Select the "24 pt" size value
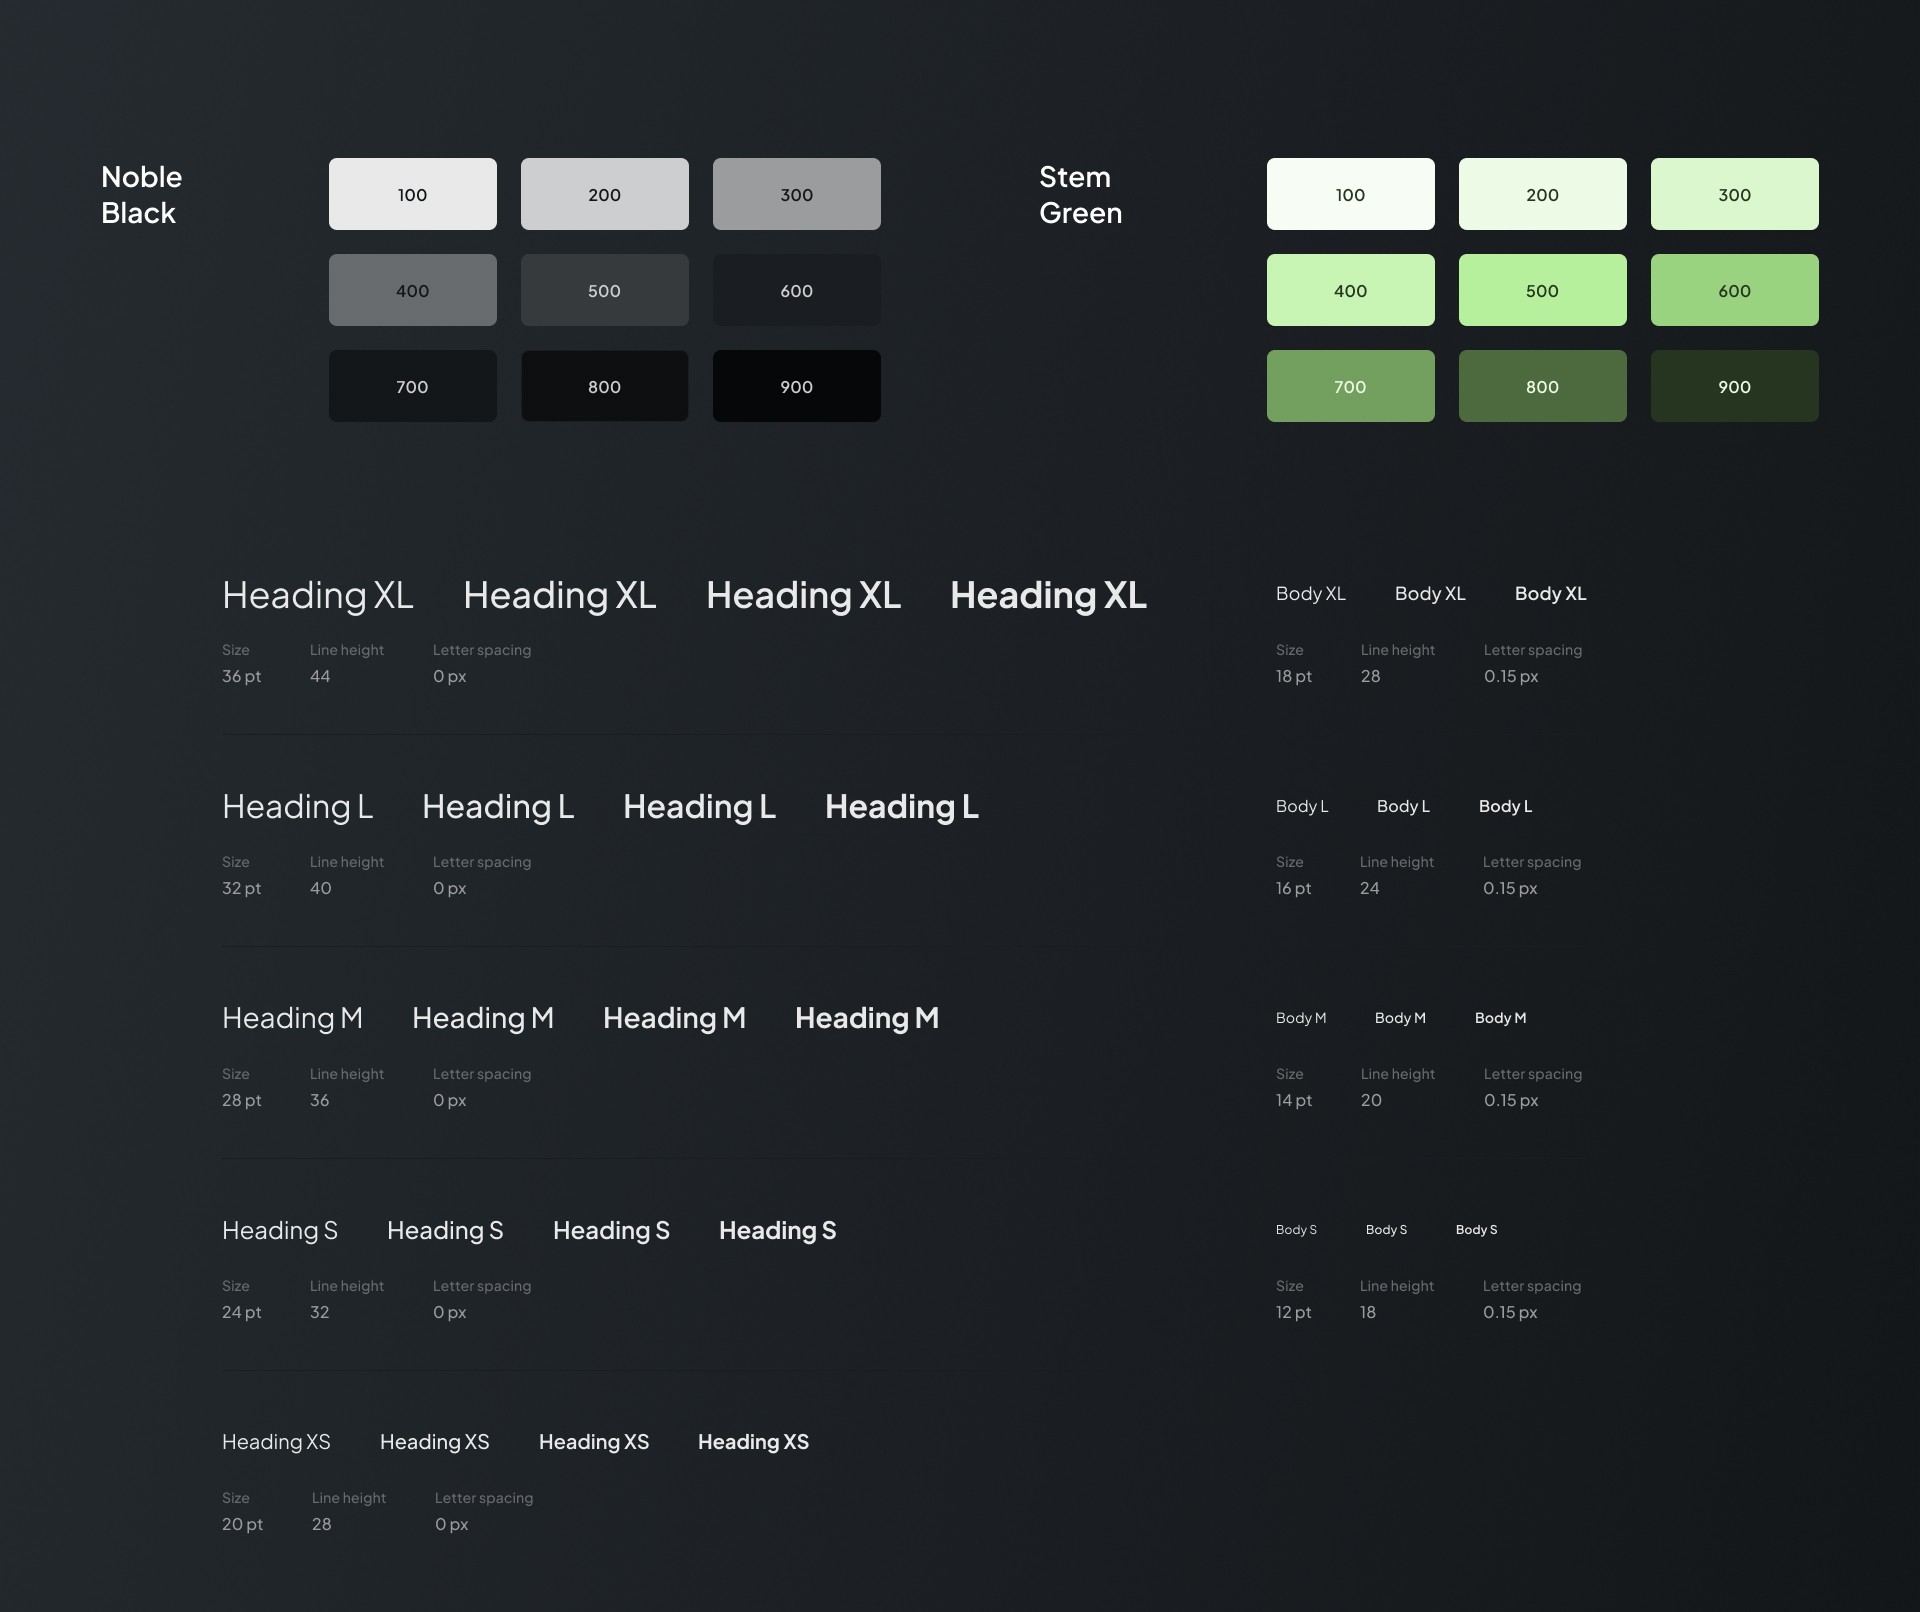The height and width of the screenshot is (1612, 1920). pyautogui.click(x=241, y=1313)
